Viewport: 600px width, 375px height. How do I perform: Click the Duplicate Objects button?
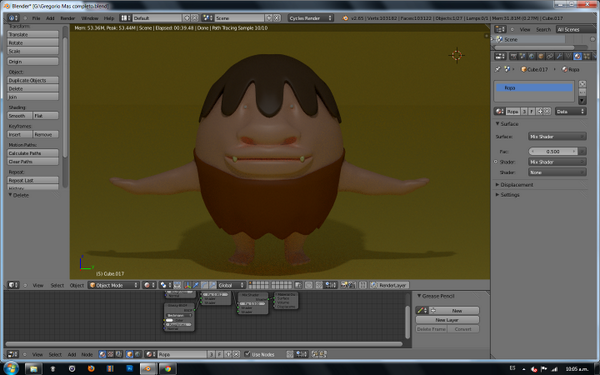[33, 80]
